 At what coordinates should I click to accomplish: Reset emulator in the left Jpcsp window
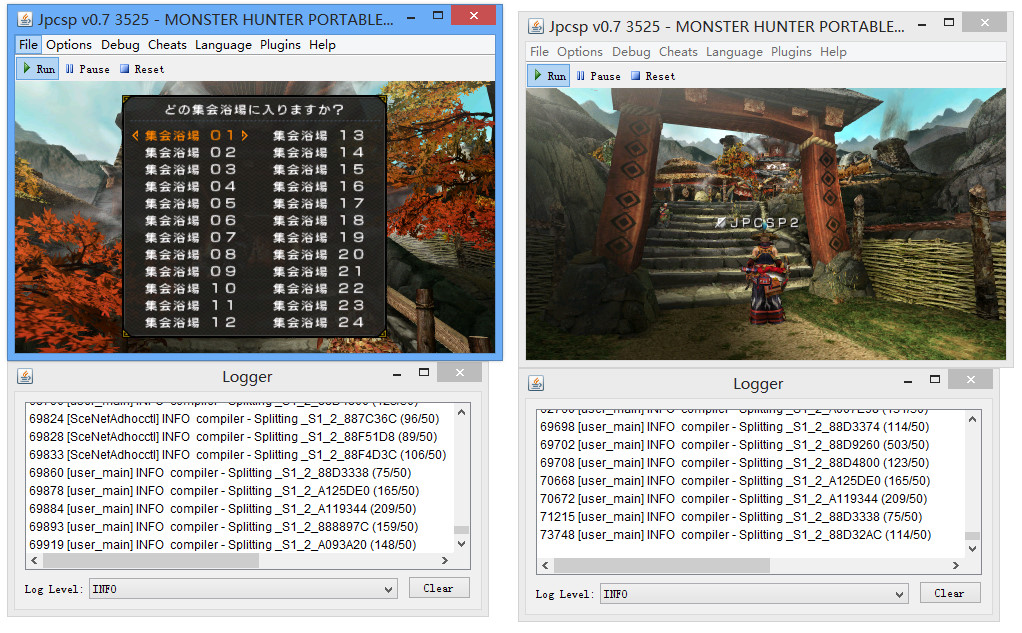click(x=141, y=69)
